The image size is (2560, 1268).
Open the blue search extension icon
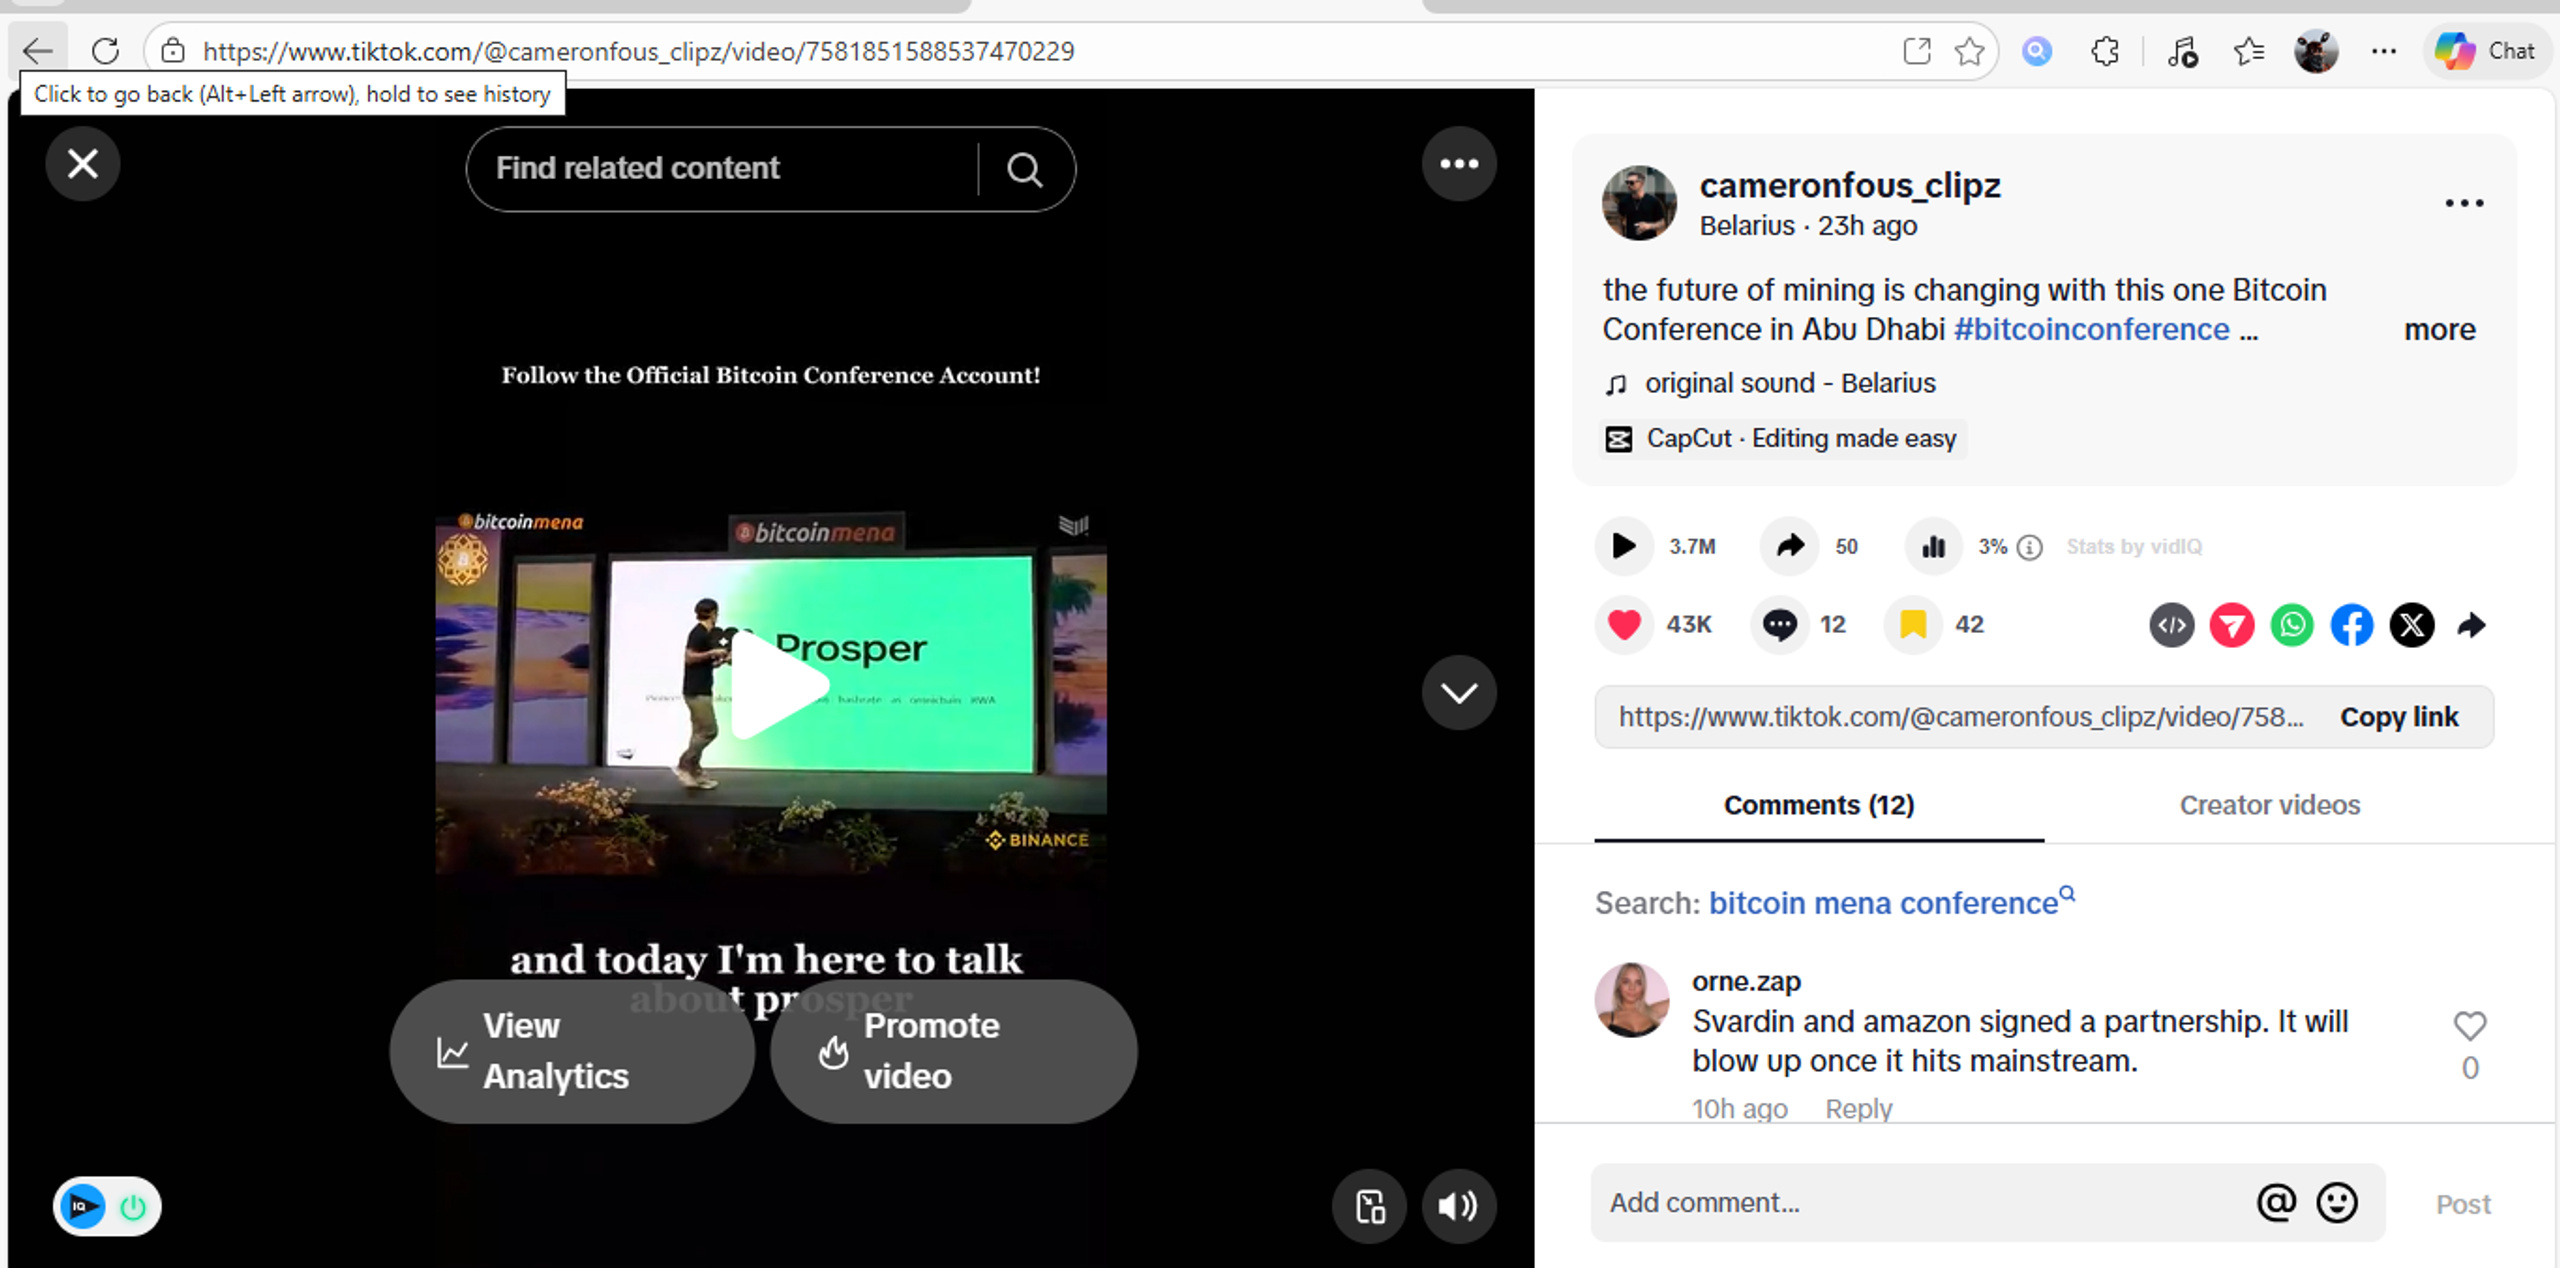(x=2037, y=50)
